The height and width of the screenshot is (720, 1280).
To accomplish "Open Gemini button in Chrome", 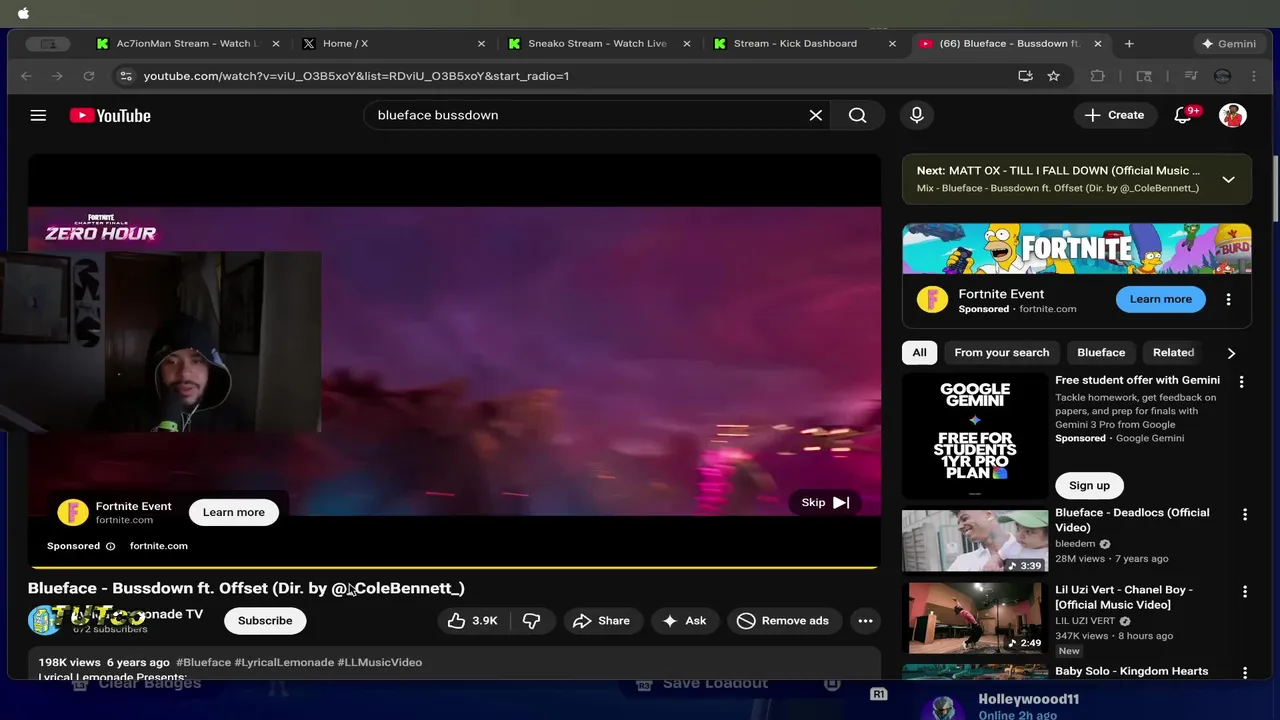I will (1229, 44).
